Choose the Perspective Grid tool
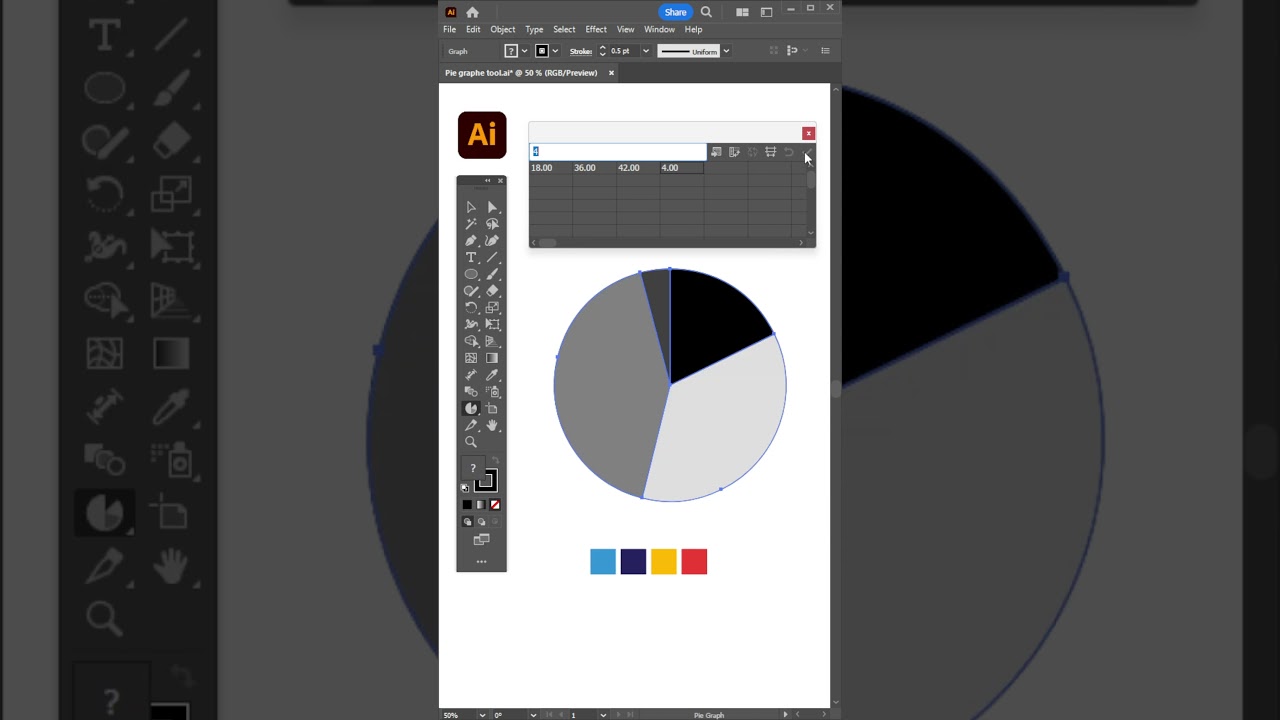This screenshot has width=1280, height=720. [x=492, y=341]
